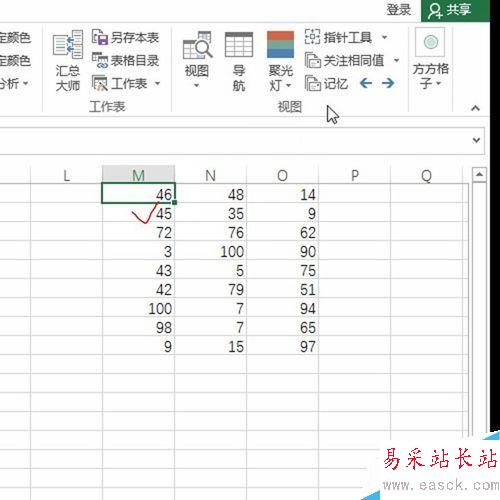Select cell containing 72 in column M
The width and height of the screenshot is (500, 500).
(138, 231)
